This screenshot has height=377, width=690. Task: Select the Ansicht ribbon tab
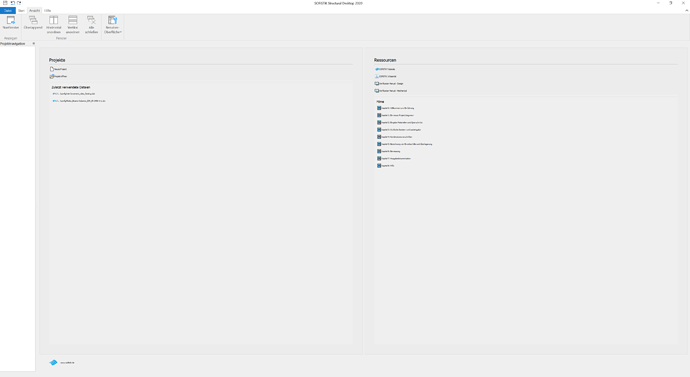click(34, 11)
